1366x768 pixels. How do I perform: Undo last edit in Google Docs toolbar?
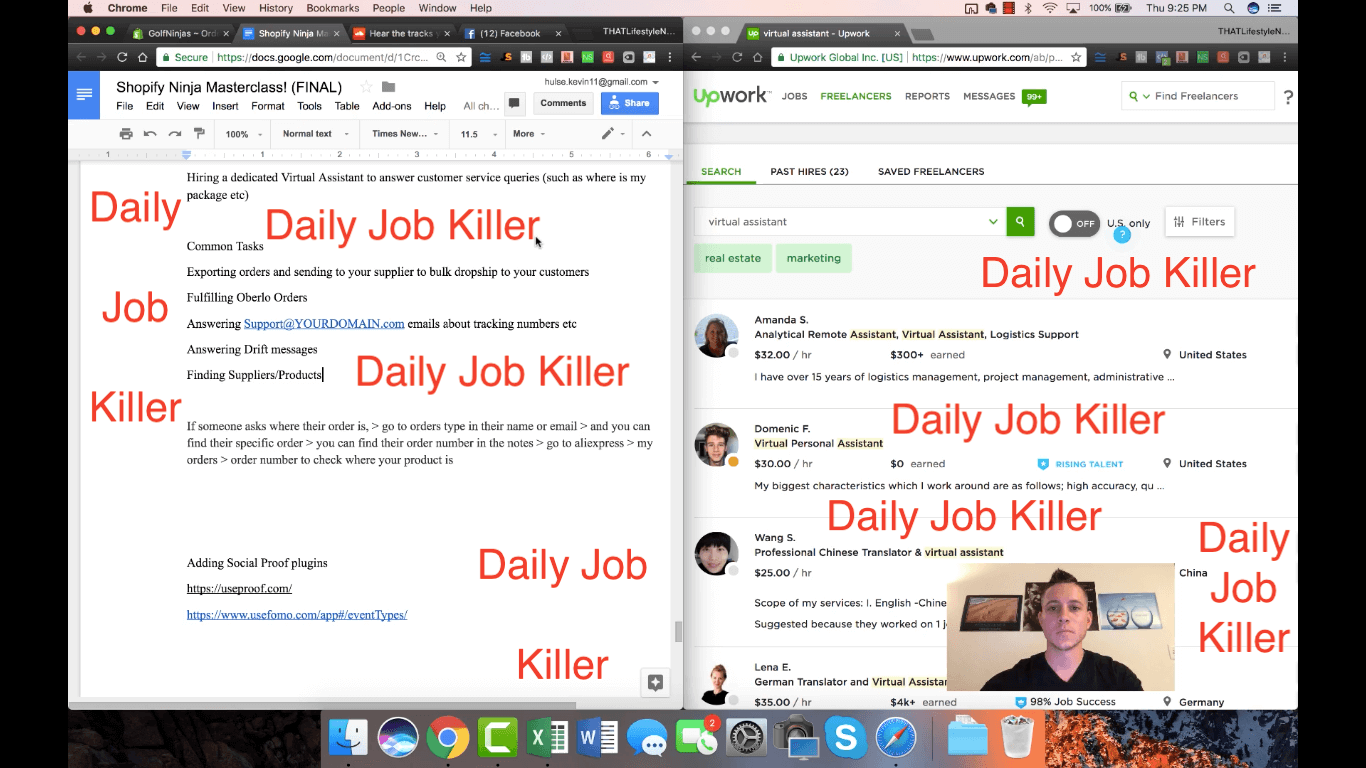pos(150,134)
